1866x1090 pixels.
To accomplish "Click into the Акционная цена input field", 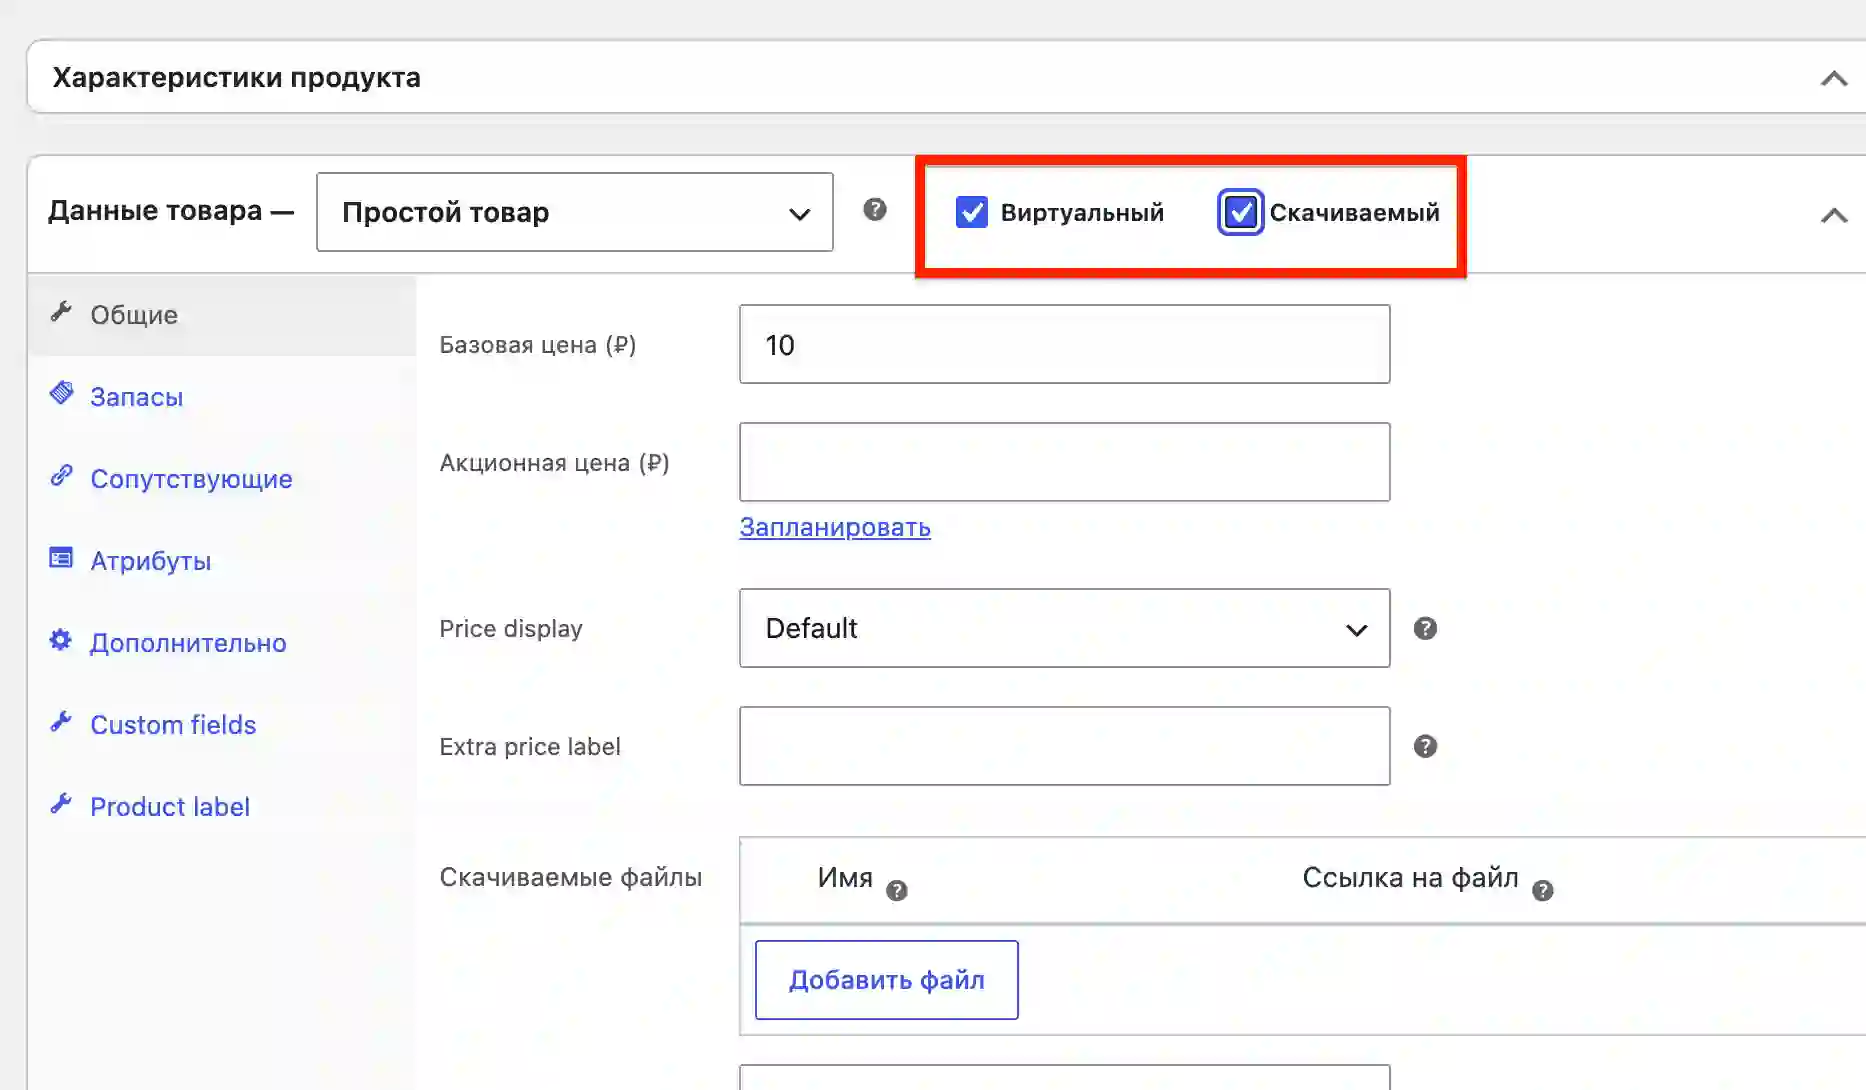I will click(1065, 462).
